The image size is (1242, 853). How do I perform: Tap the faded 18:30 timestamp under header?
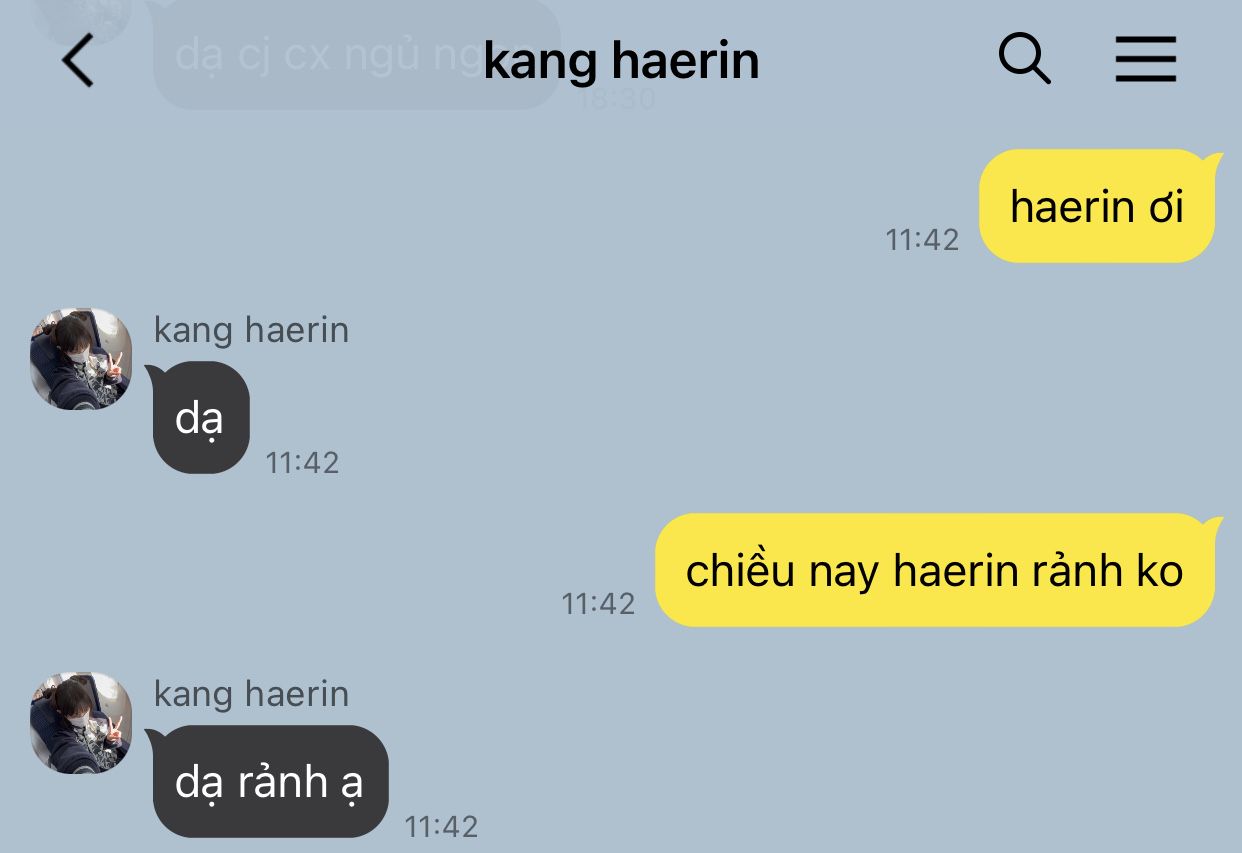pyautogui.click(x=617, y=98)
